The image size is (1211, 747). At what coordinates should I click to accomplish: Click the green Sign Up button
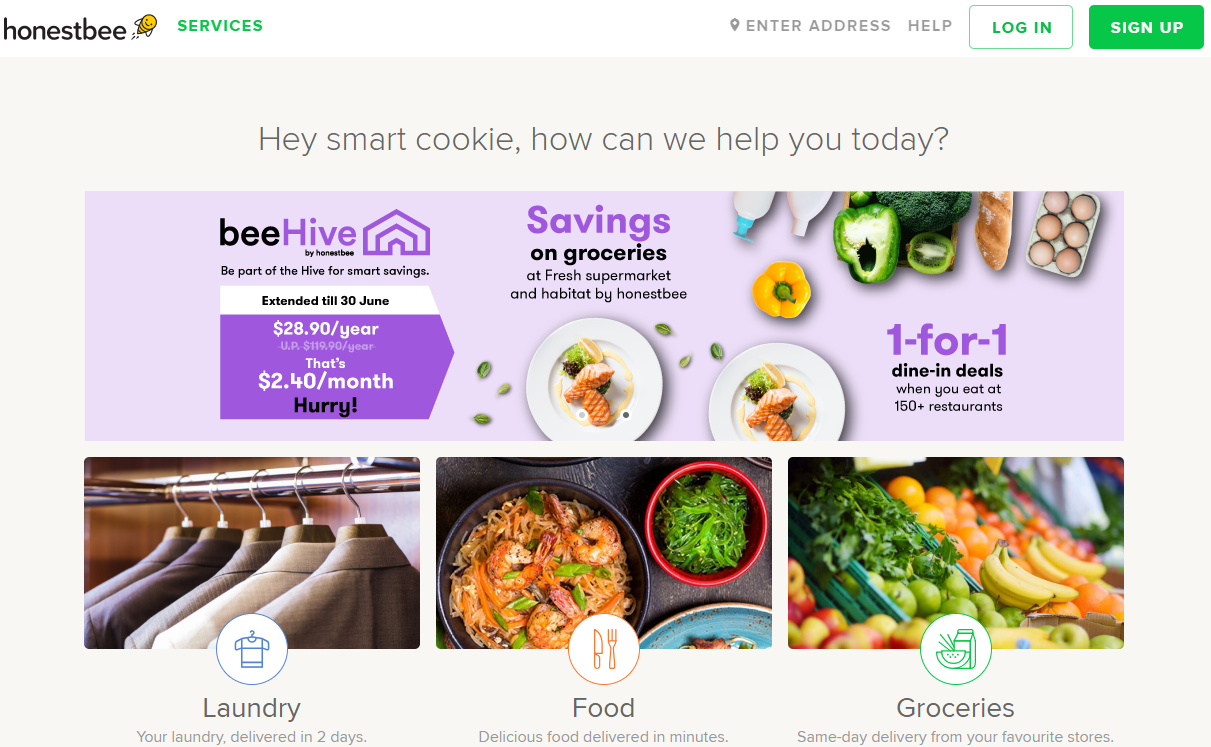tap(1146, 27)
